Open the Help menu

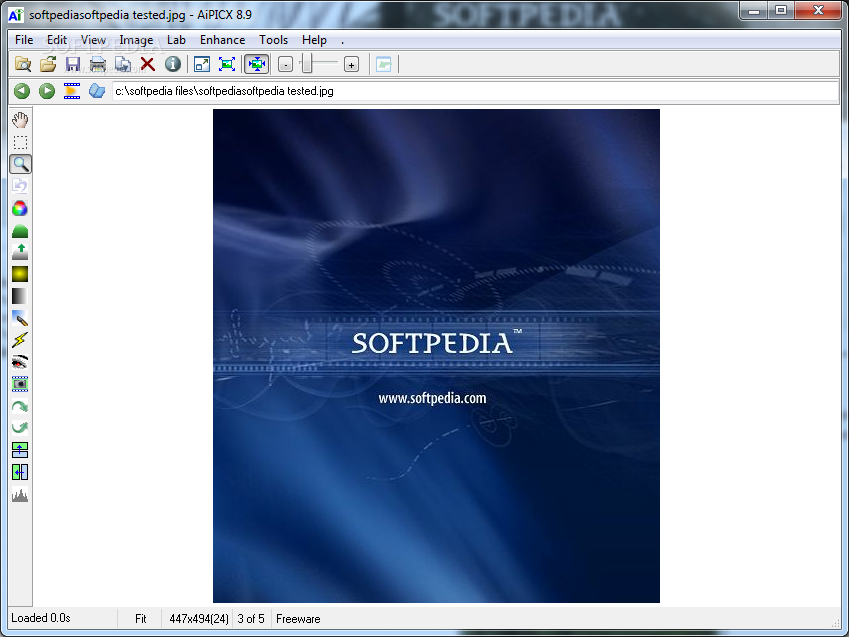pyautogui.click(x=314, y=40)
